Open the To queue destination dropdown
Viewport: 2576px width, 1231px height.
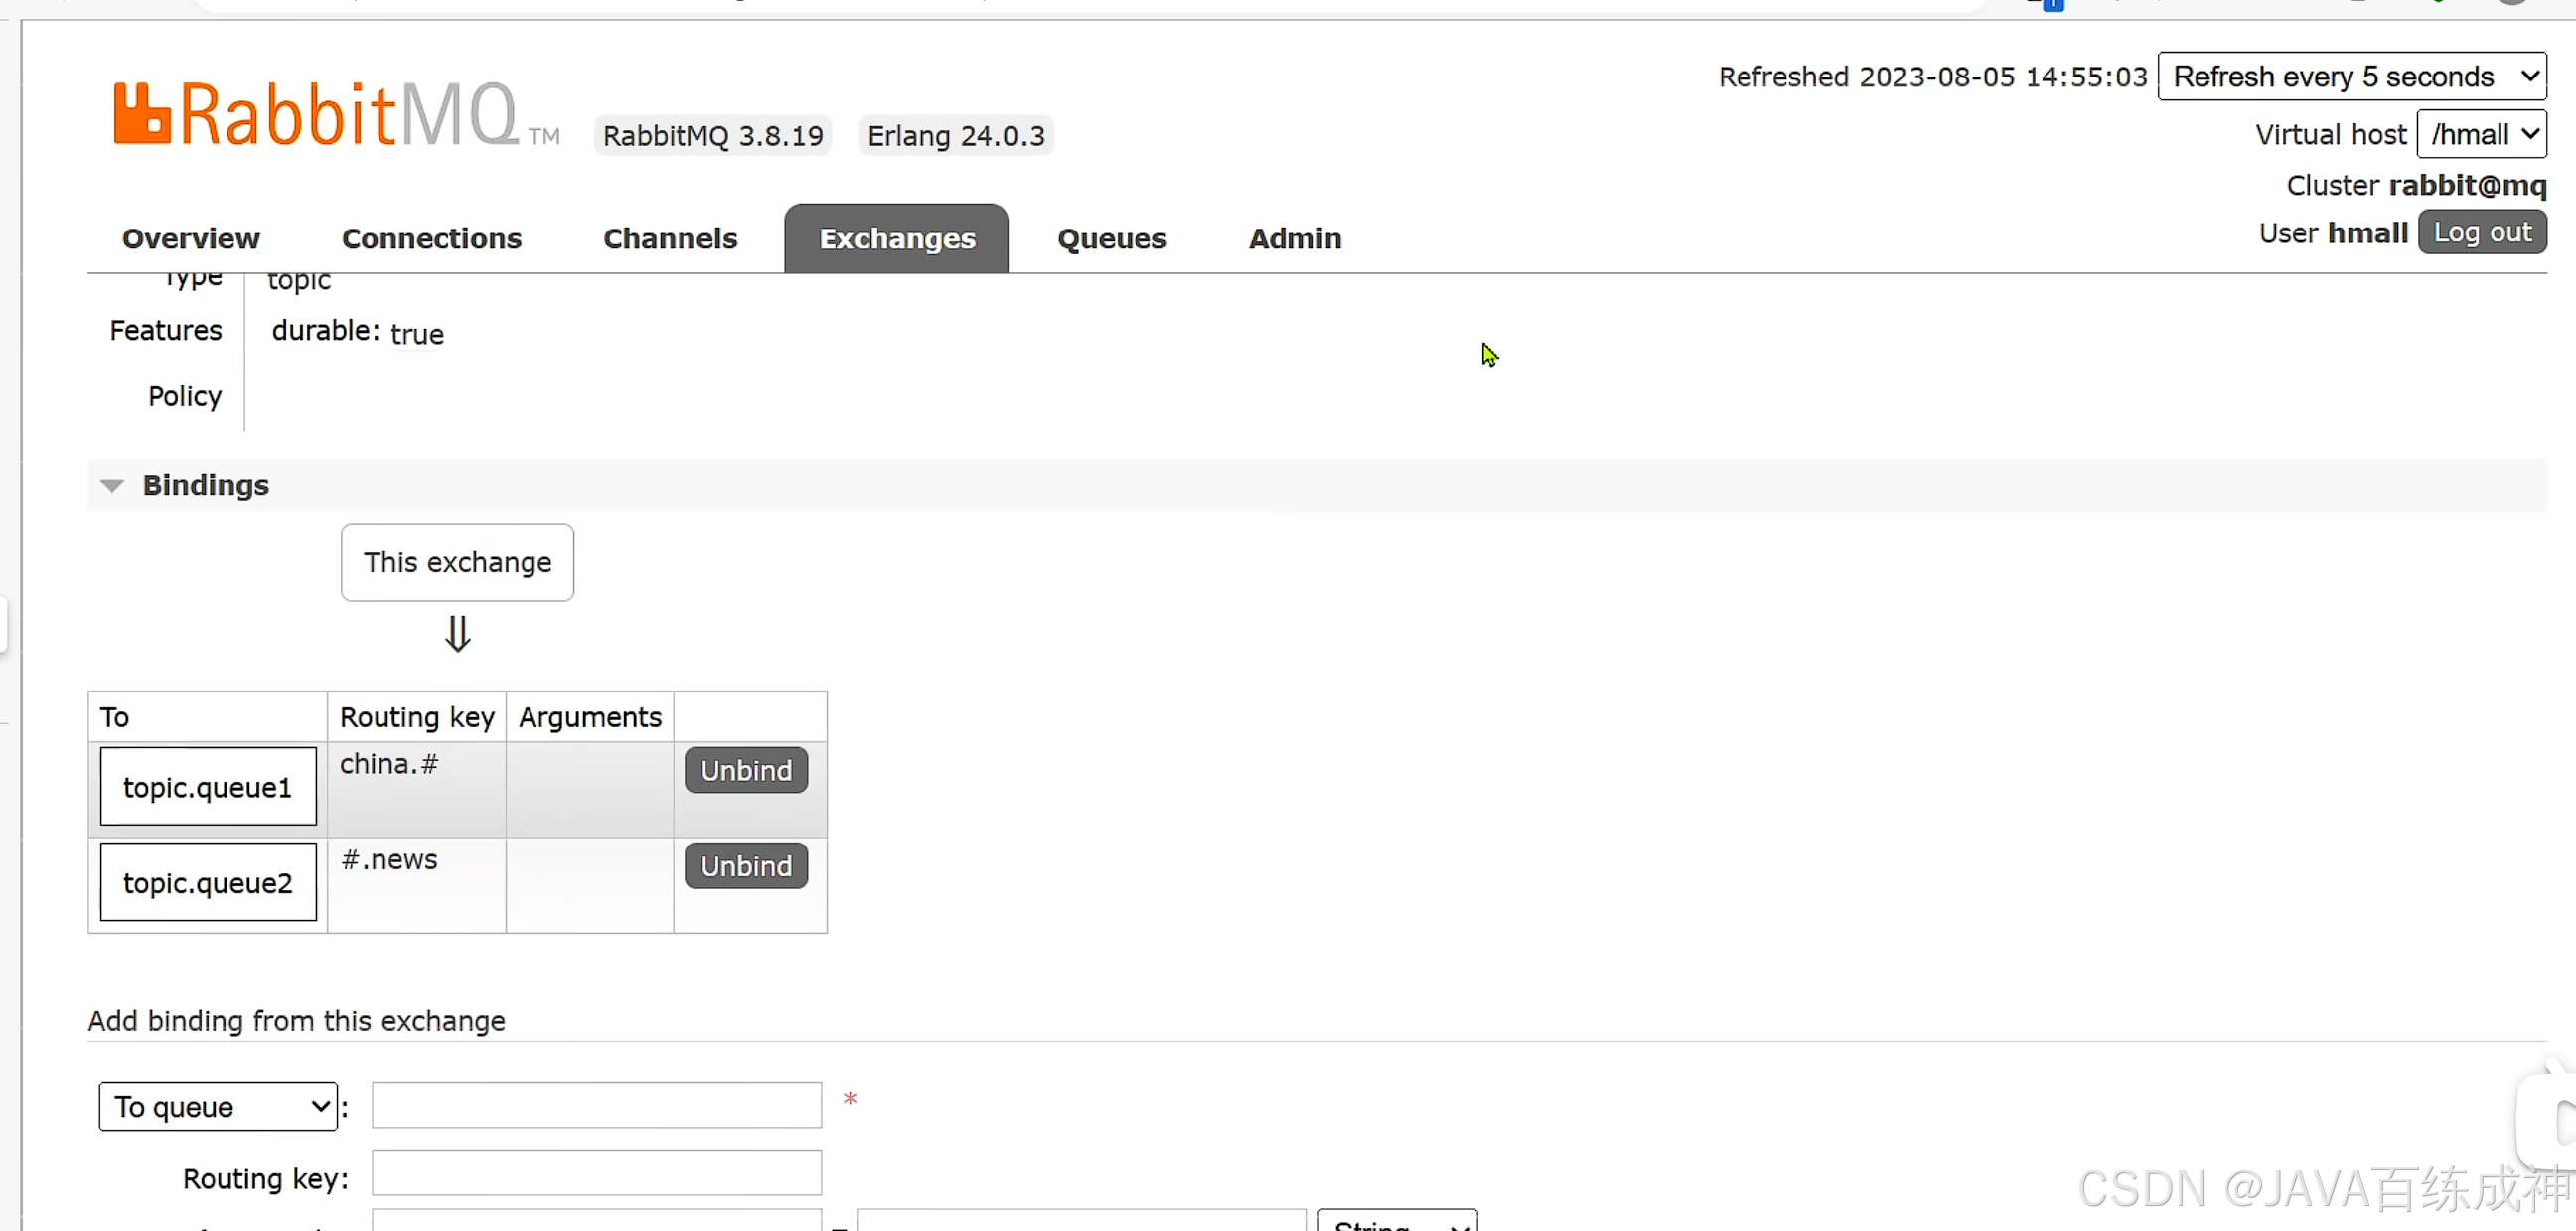[x=218, y=1106]
